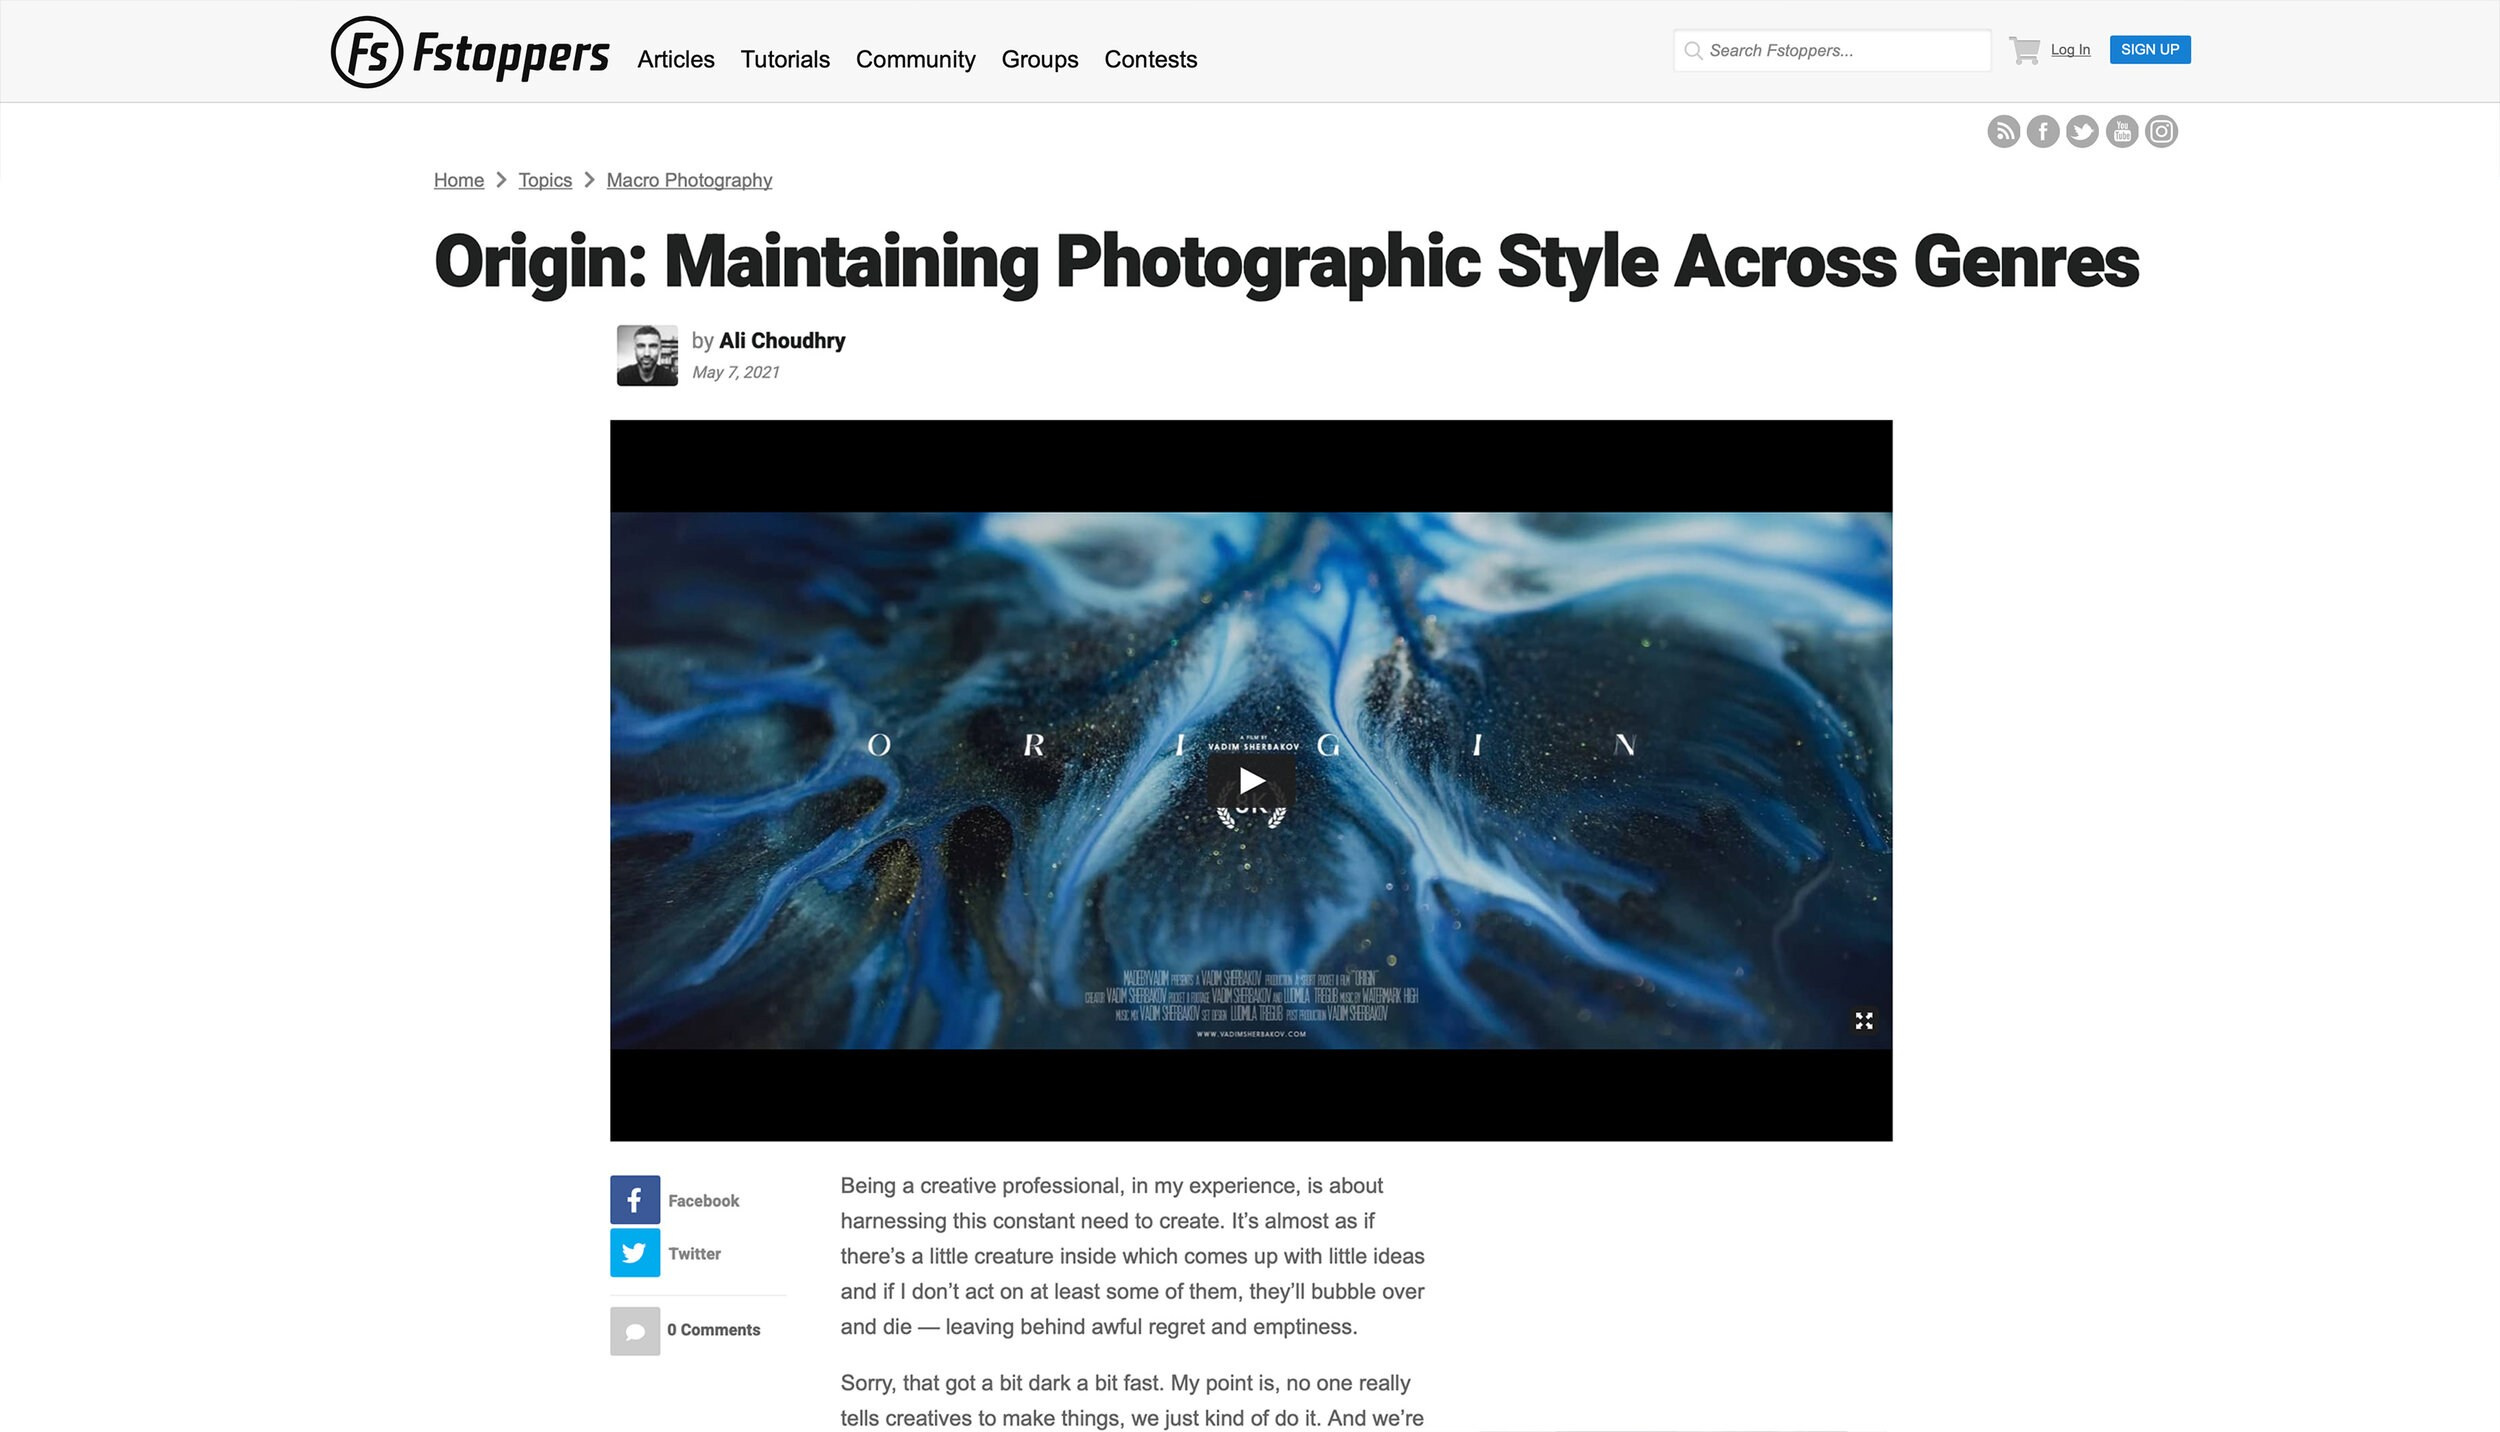Visit Ali Choudhry's author profile
2500x1432 pixels.
(x=782, y=340)
